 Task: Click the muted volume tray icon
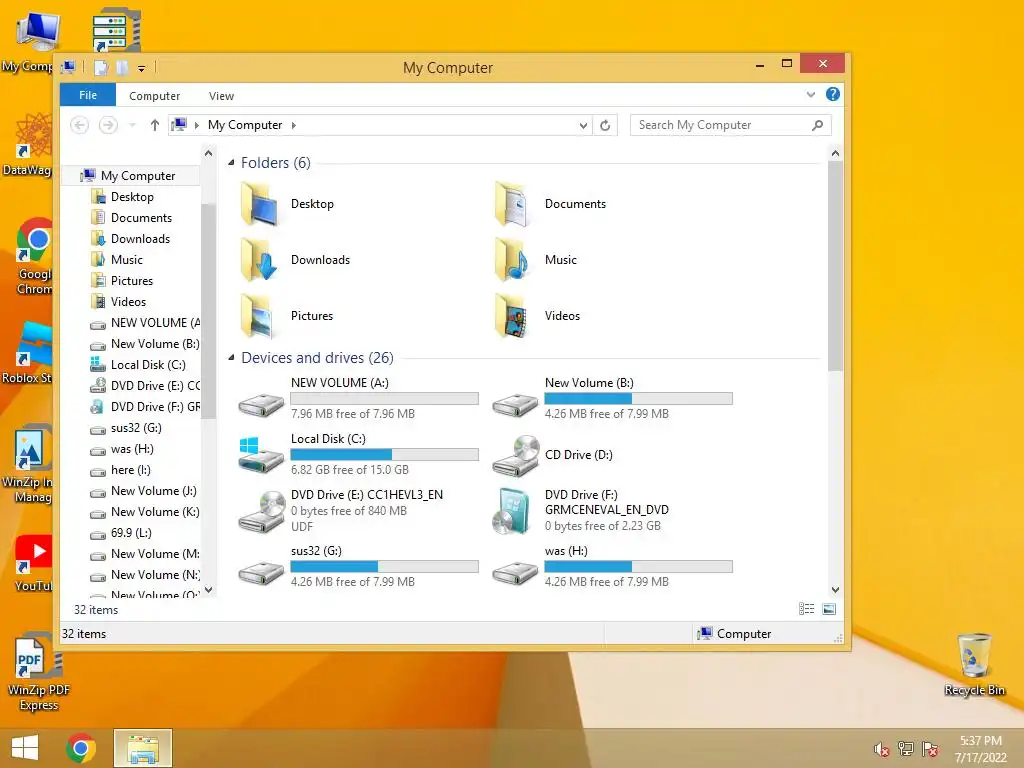(881, 749)
